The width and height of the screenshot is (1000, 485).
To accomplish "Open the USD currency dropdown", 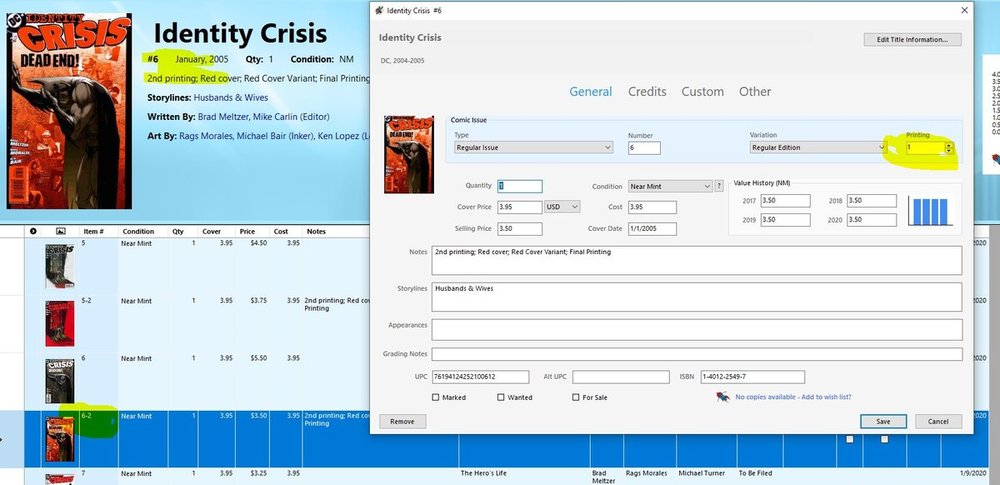I will point(562,207).
